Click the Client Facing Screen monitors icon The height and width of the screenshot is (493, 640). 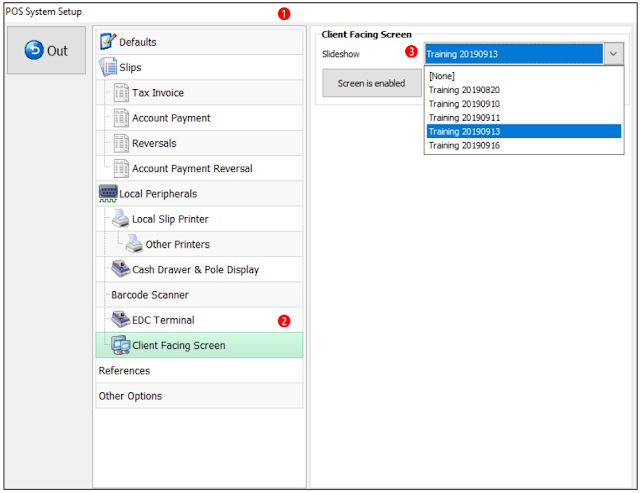[x=121, y=345]
